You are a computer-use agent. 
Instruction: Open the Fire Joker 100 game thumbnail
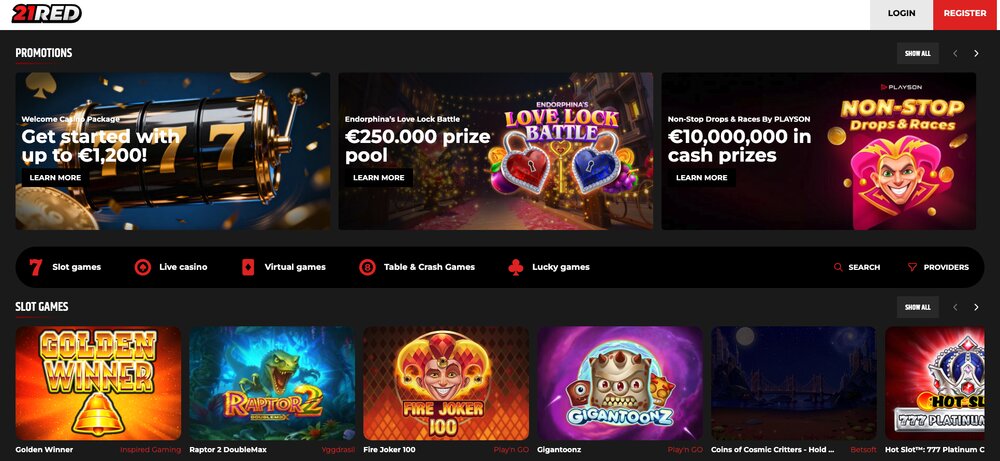pos(446,383)
